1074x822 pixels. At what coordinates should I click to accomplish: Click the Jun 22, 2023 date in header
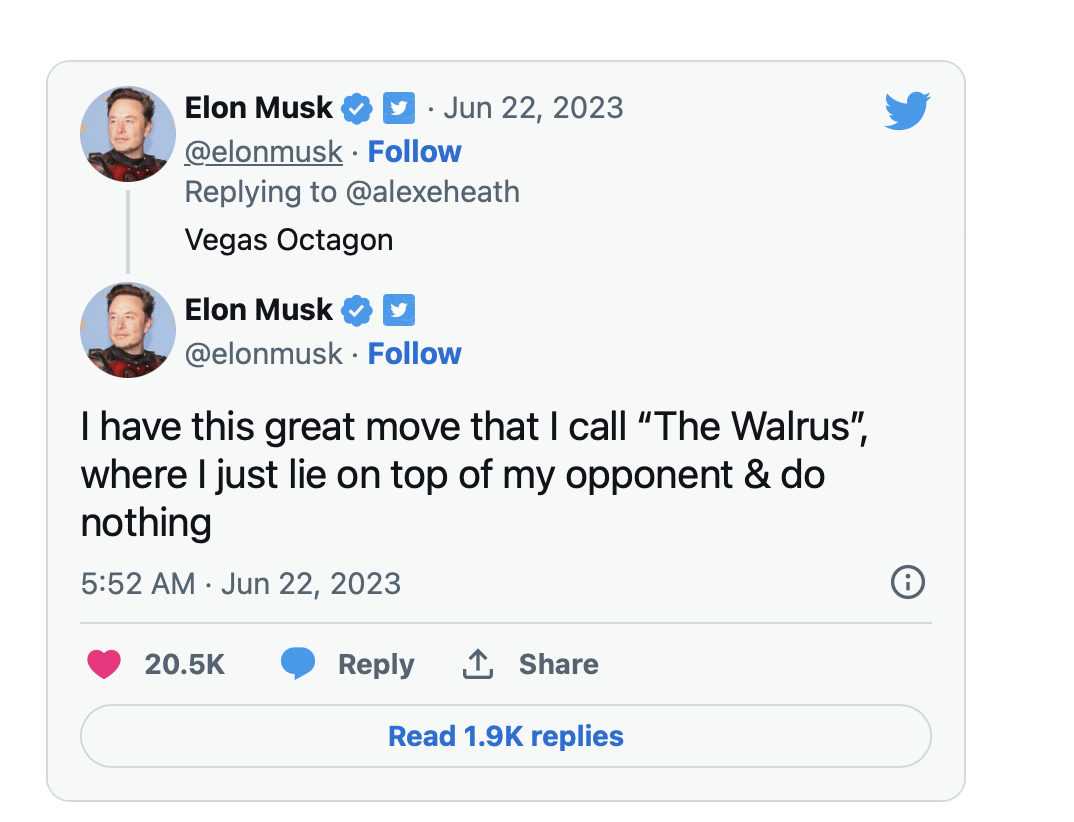pyautogui.click(x=534, y=108)
